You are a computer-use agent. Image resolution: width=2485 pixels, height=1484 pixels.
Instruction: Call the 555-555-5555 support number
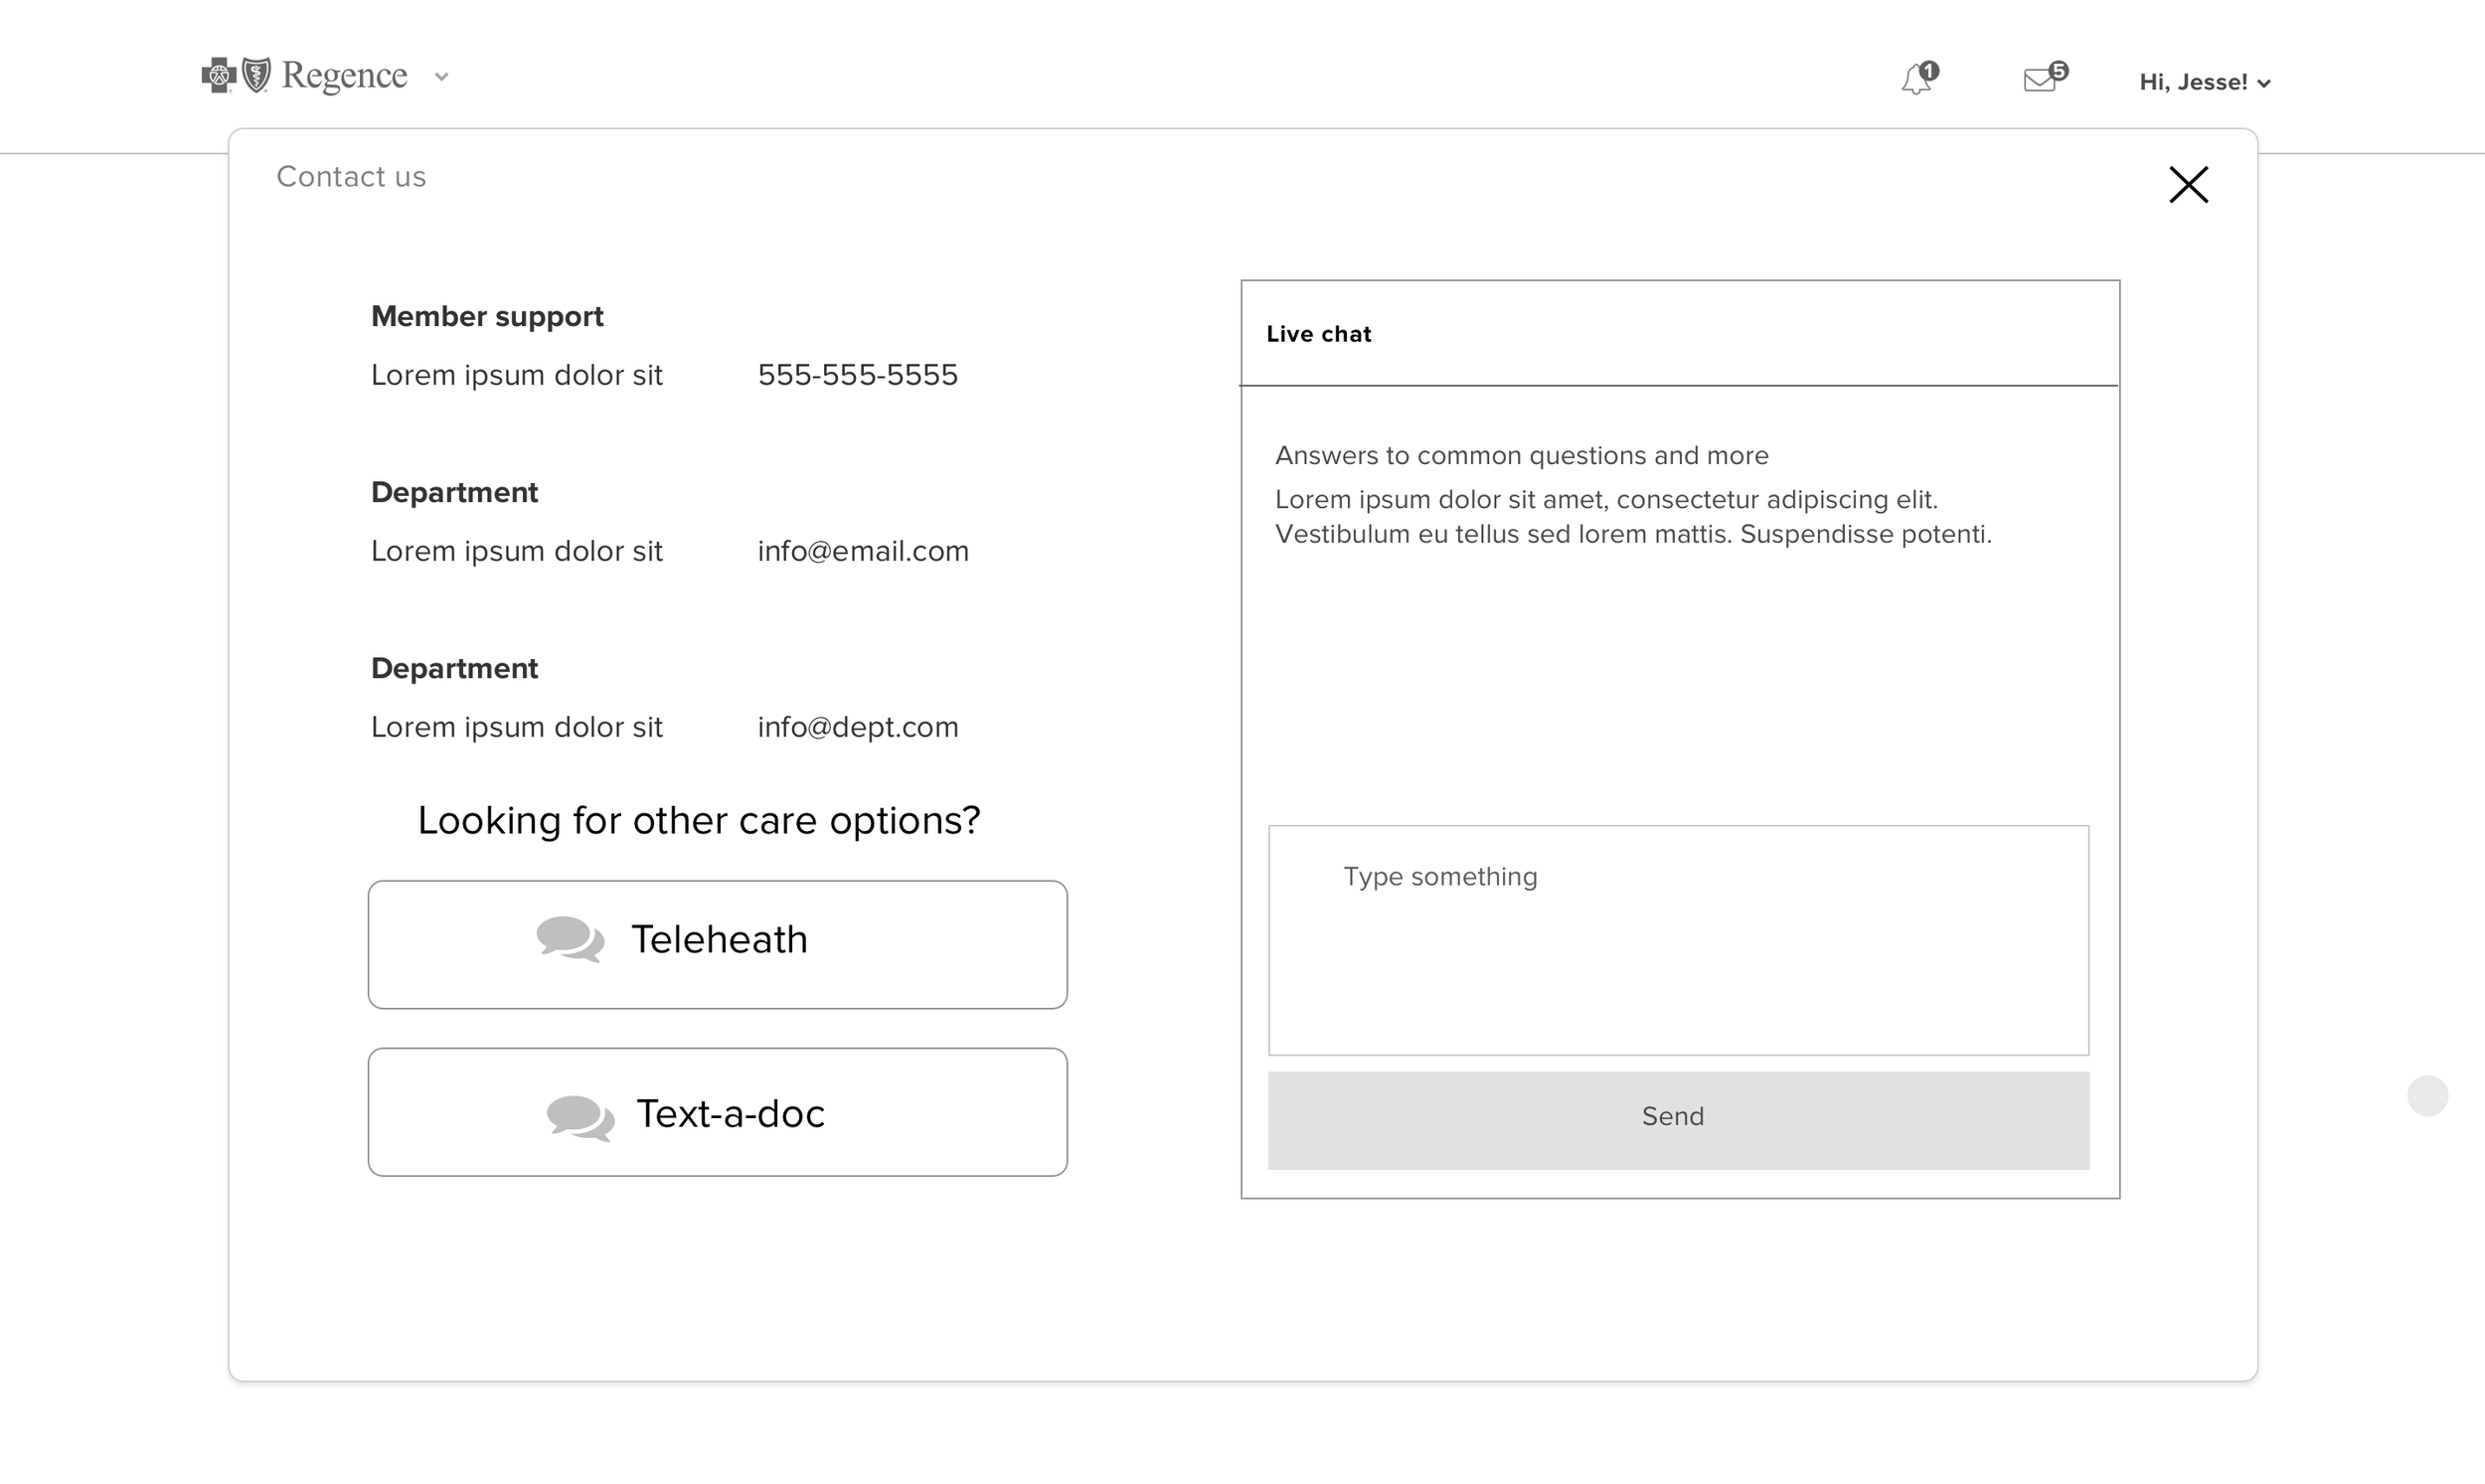coord(857,375)
